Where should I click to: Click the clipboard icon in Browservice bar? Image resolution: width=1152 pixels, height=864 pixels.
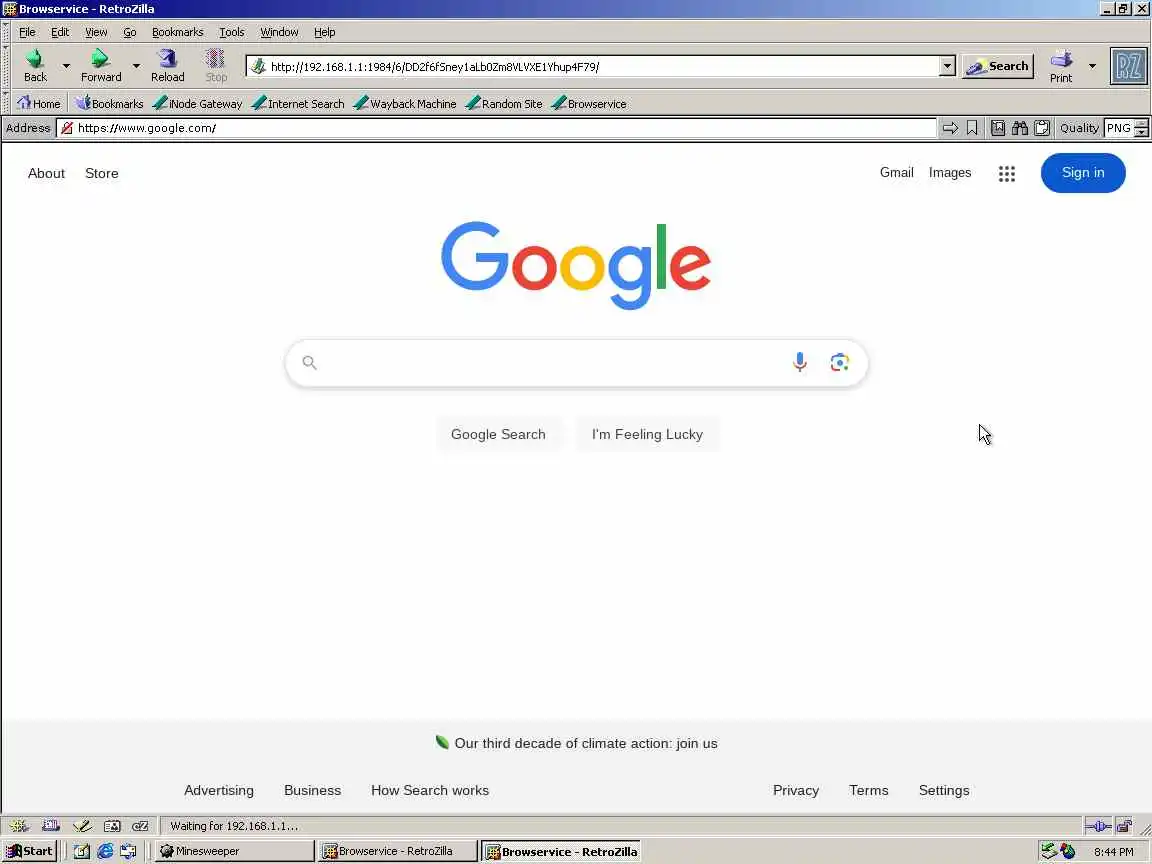1042,128
